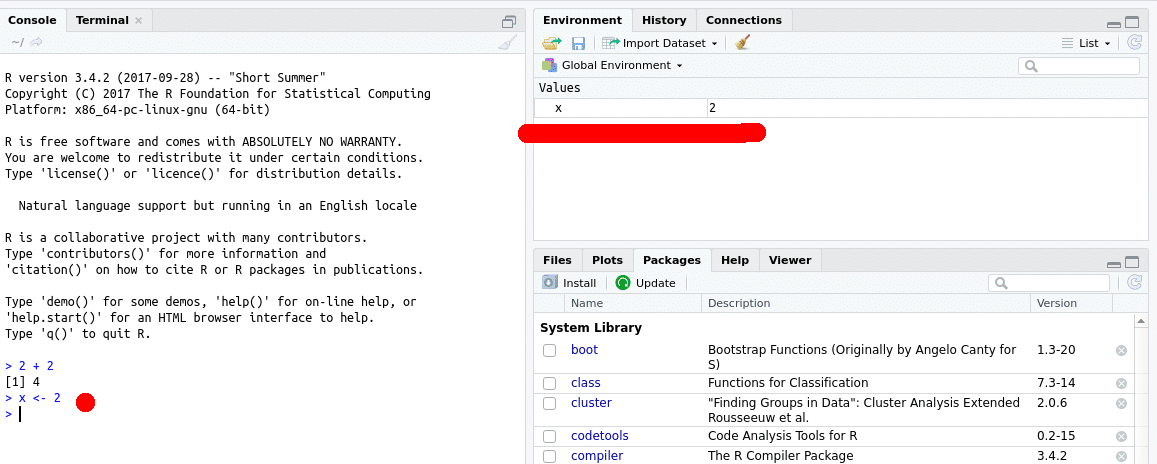Open the List view mode dropdown
The width and height of the screenshot is (1157, 464).
(1086, 43)
